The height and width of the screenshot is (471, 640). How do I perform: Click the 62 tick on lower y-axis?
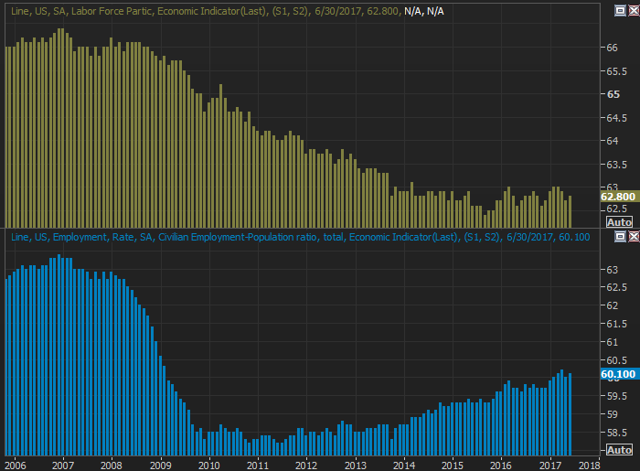tap(612, 306)
